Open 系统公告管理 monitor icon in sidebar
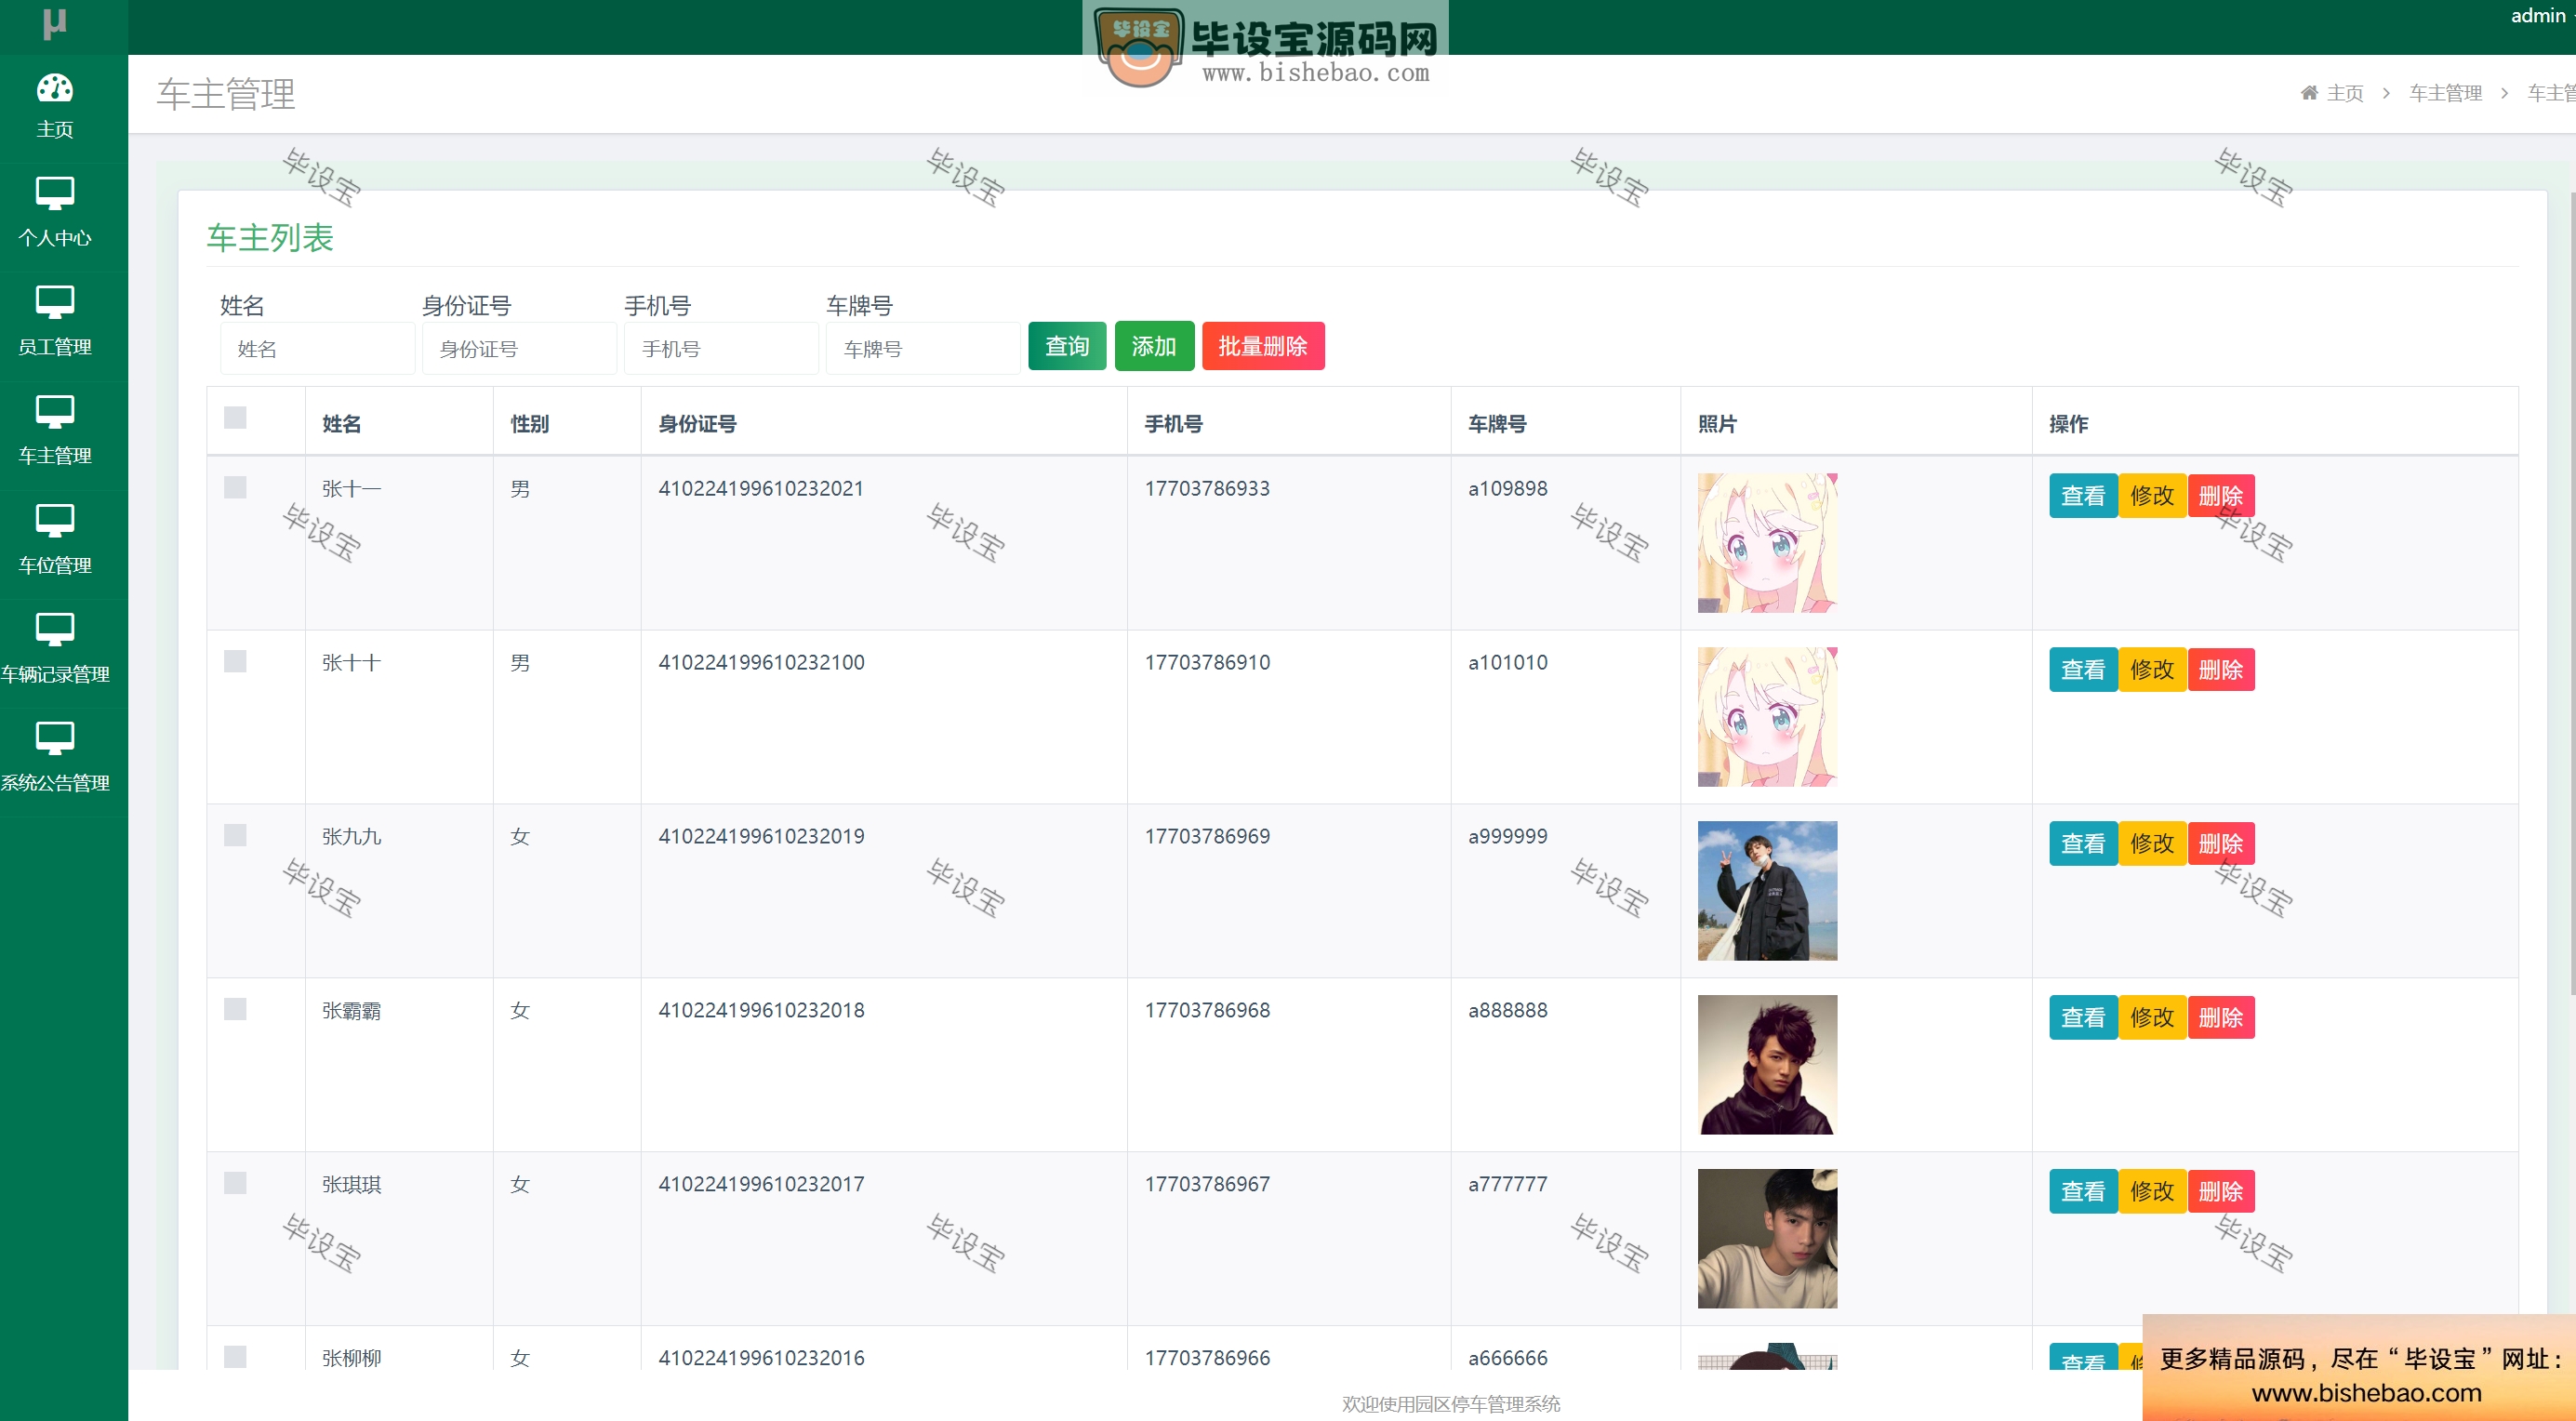 [x=54, y=737]
